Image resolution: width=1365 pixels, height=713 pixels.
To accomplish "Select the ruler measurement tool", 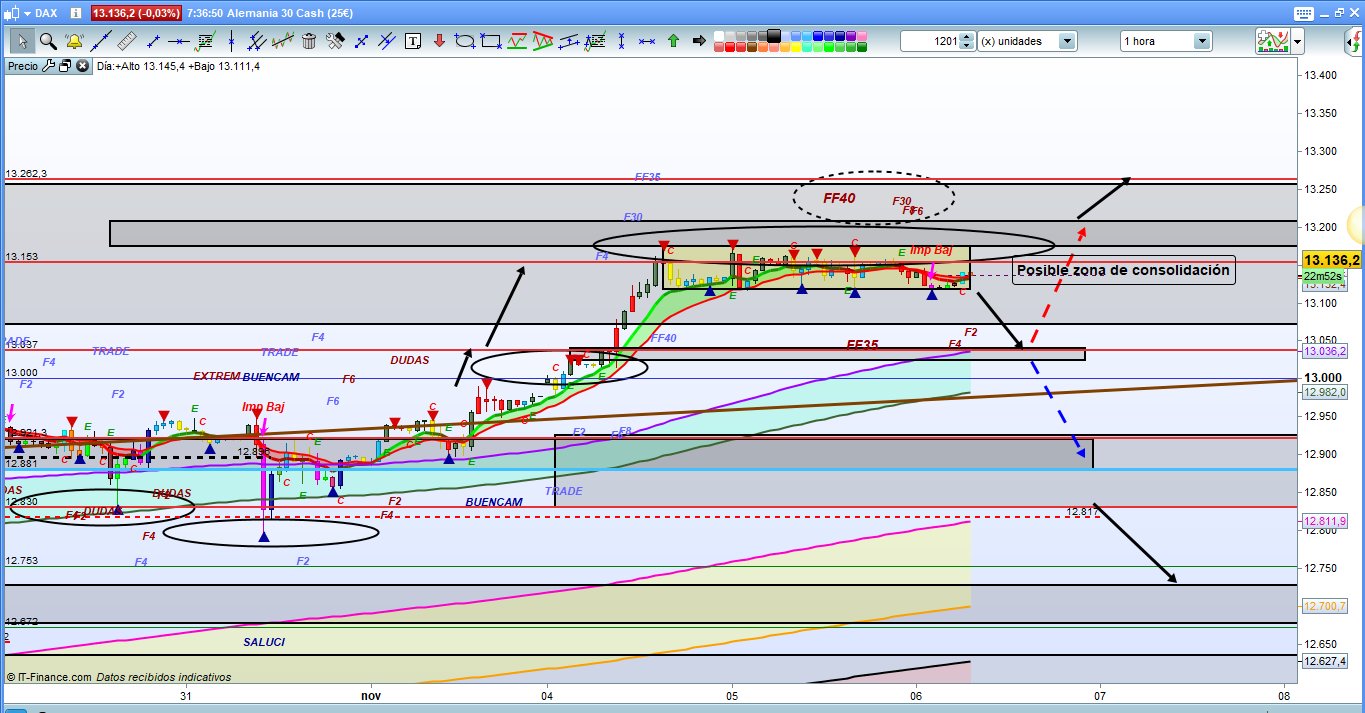I will (x=126, y=41).
